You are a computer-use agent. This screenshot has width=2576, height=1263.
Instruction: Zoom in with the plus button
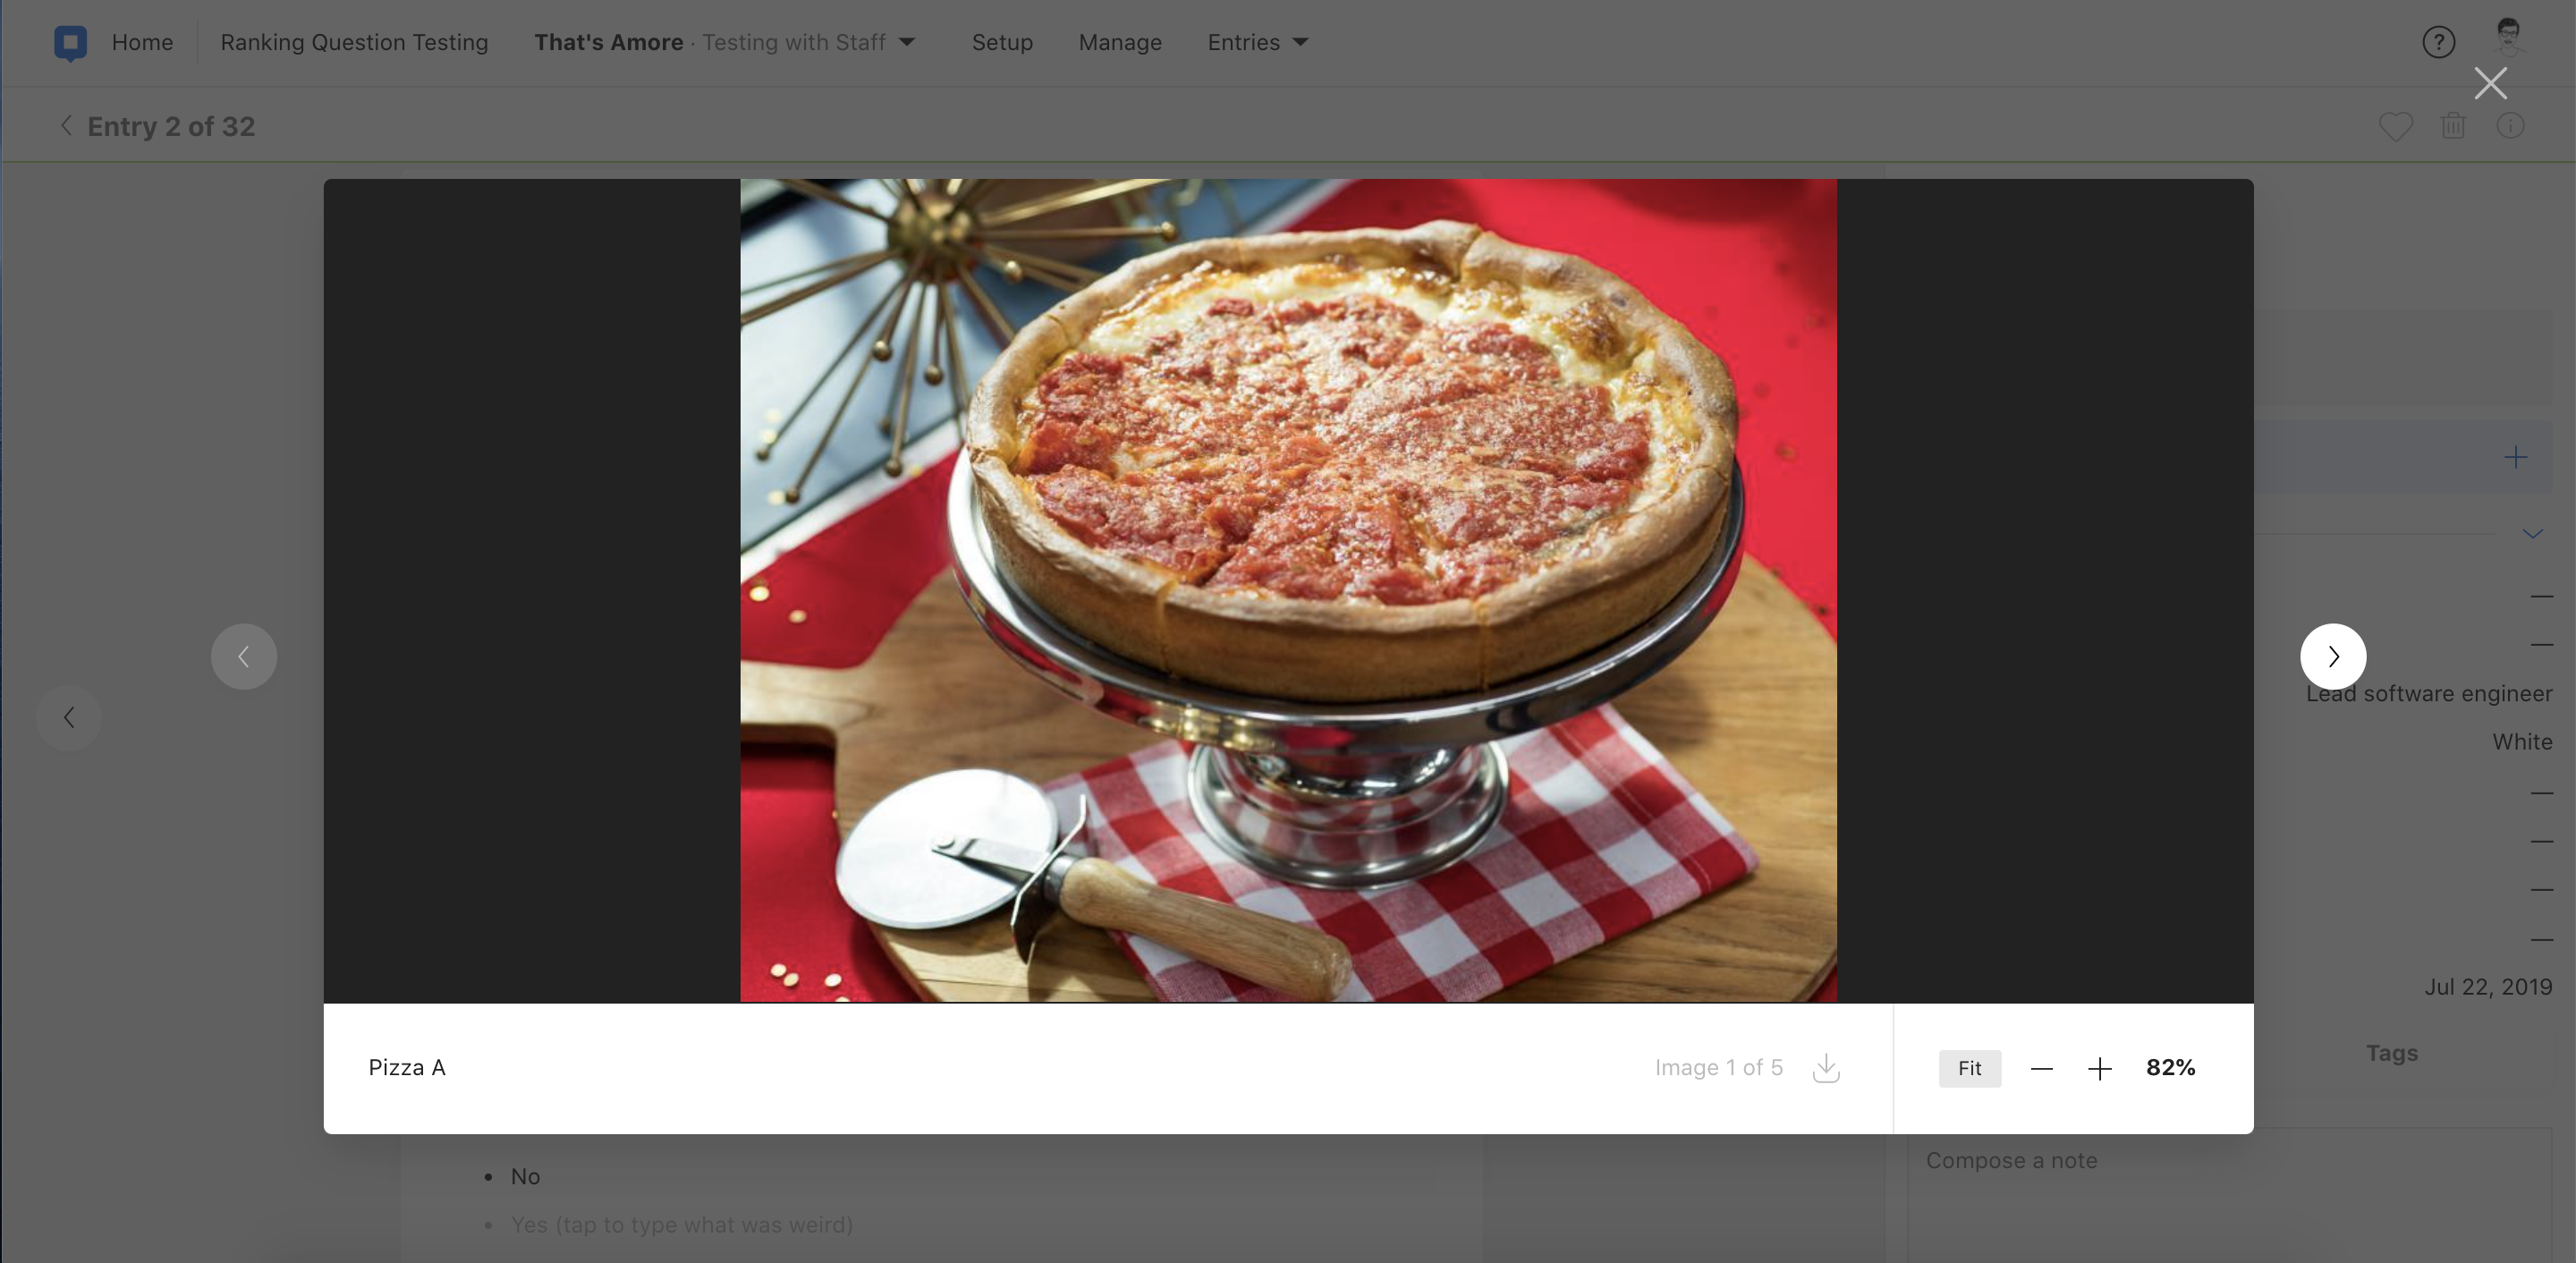coord(2099,1068)
